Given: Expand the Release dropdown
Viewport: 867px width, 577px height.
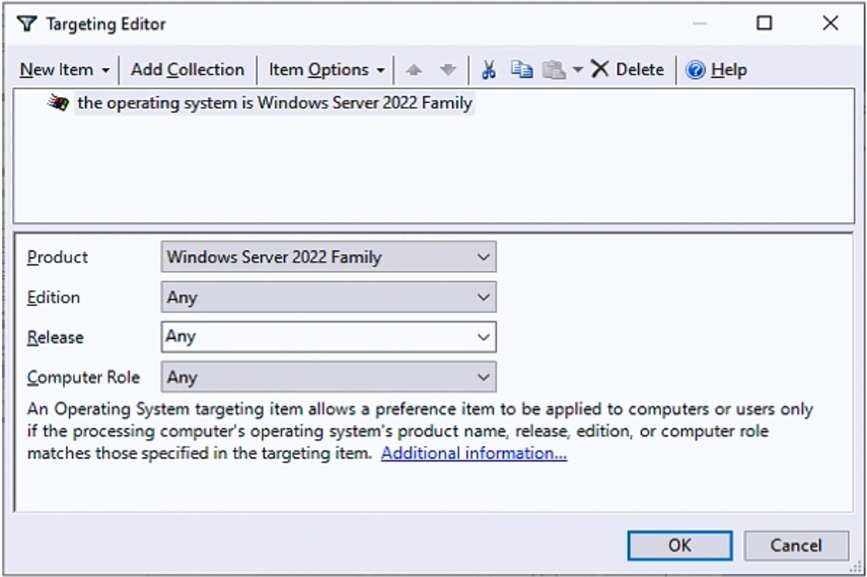Looking at the screenshot, I should coord(483,337).
